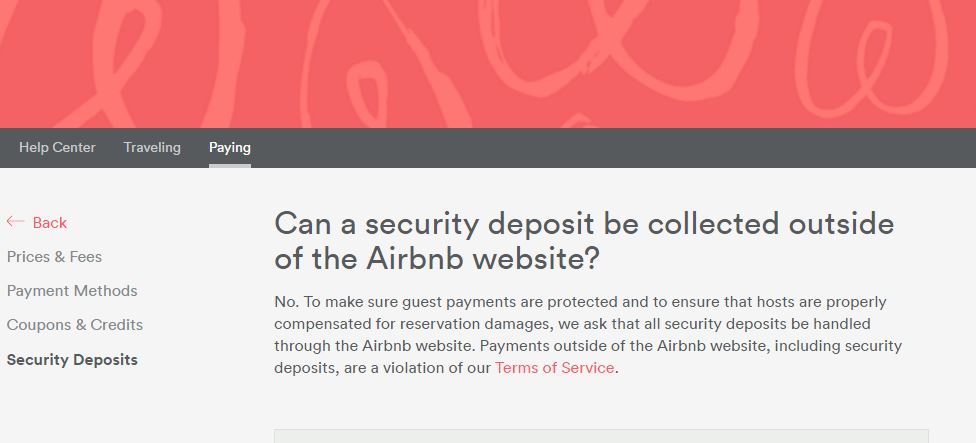The width and height of the screenshot is (976, 443).
Task: View the Coupons & Credits topic
Action: point(75,325)
